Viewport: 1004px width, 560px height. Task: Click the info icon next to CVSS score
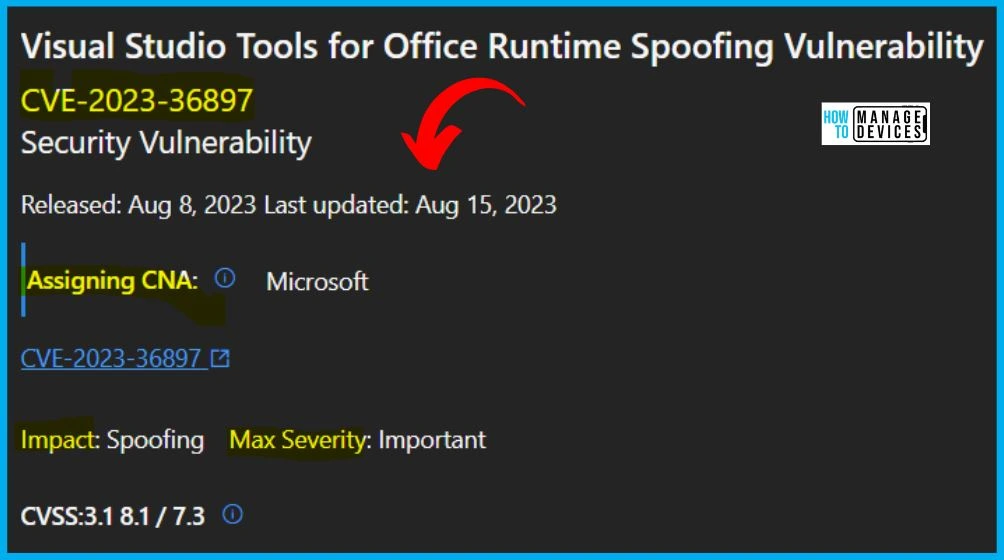232,514
